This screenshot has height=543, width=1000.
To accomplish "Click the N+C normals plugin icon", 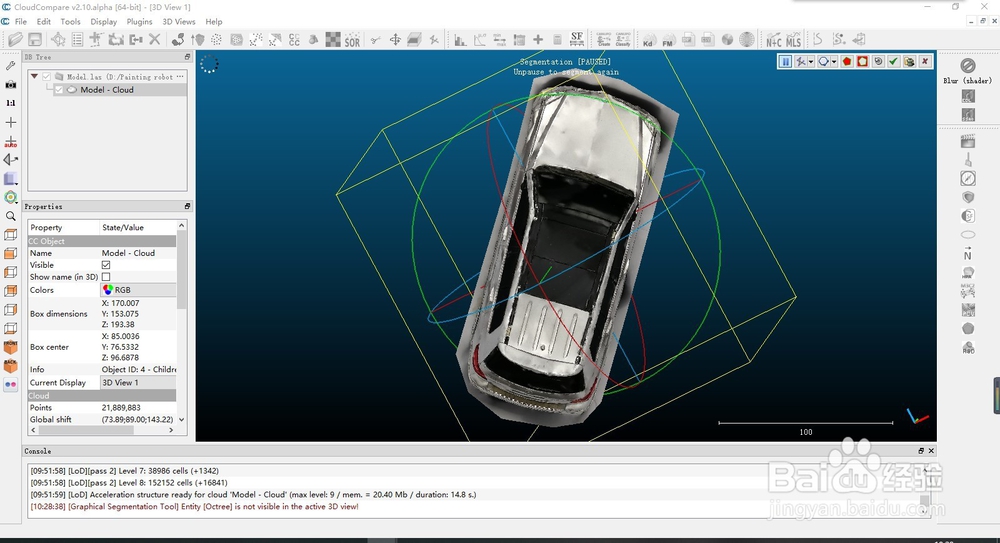I will [774, 40].
